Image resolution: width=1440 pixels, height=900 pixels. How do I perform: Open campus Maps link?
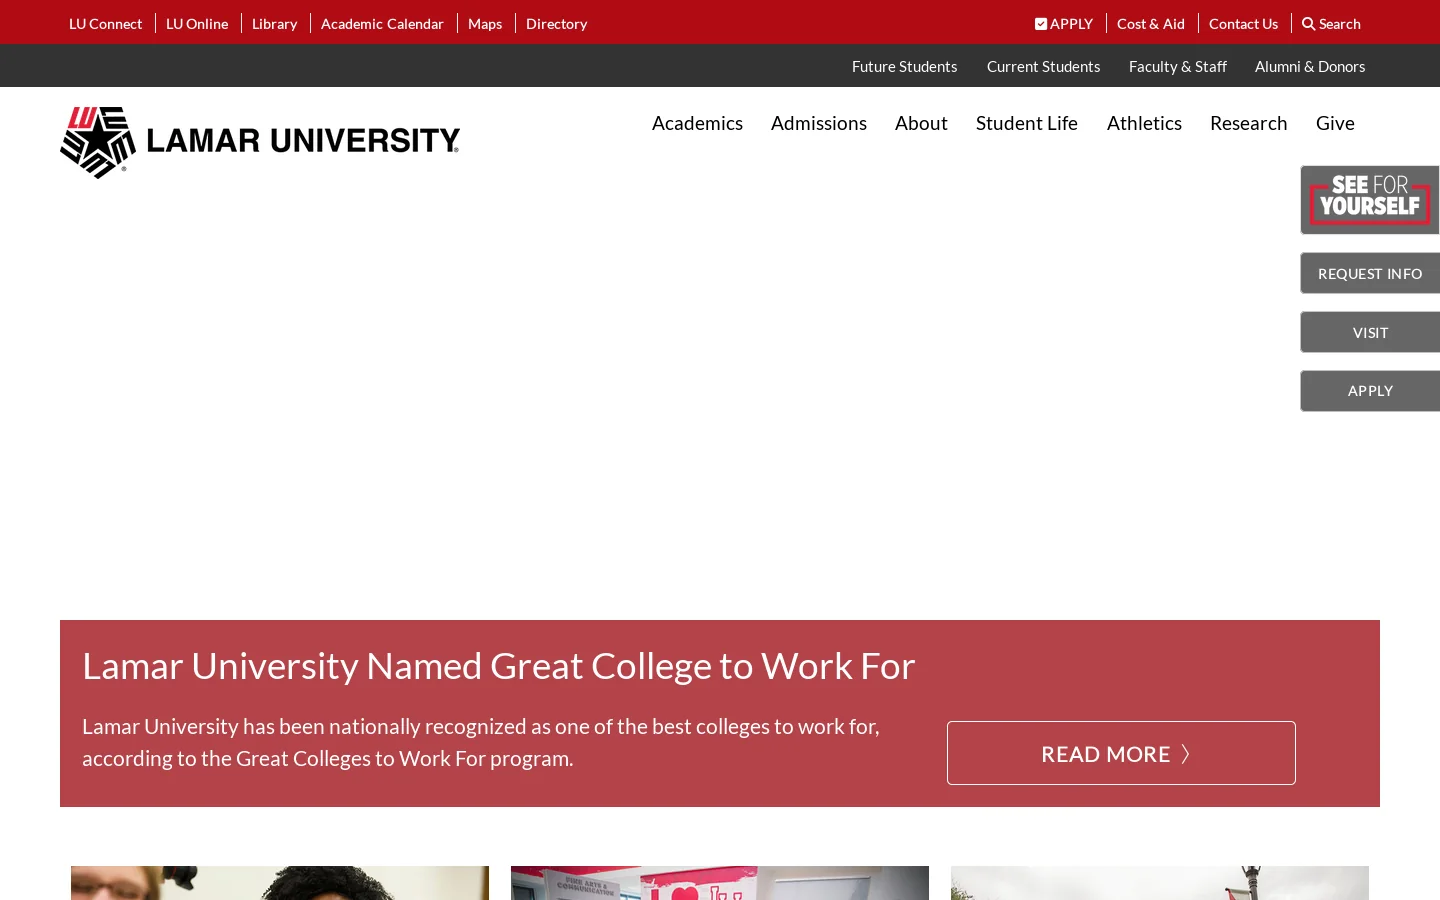(x=485, y=24)
